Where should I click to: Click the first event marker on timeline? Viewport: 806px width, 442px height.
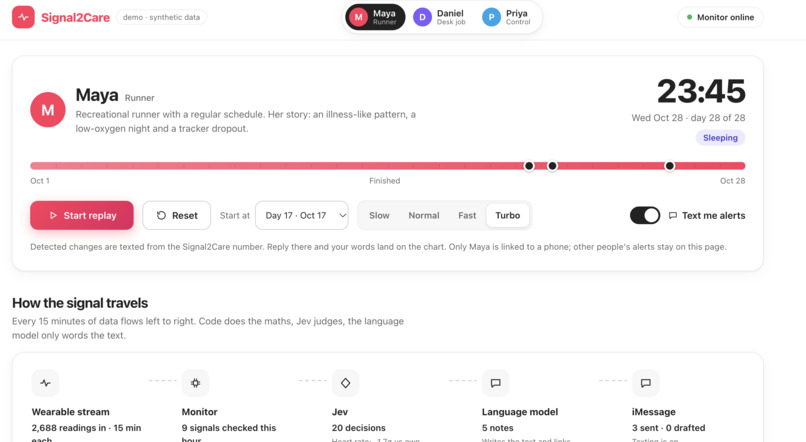click(528, 165)
